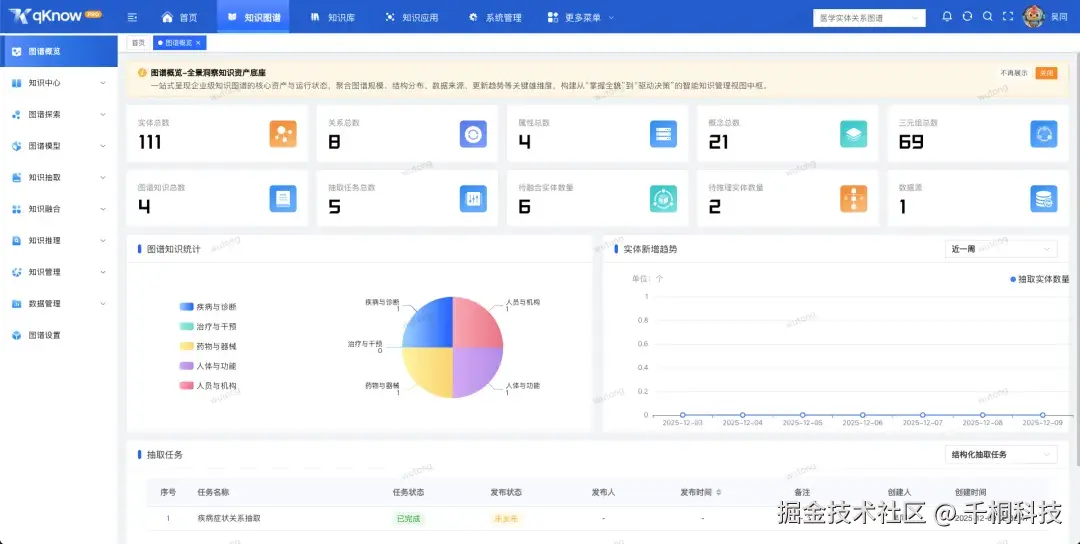The height and width of the screenshot is (544, 1080).
Task: Click the refresh icon in header
Action: coord(967,17)
